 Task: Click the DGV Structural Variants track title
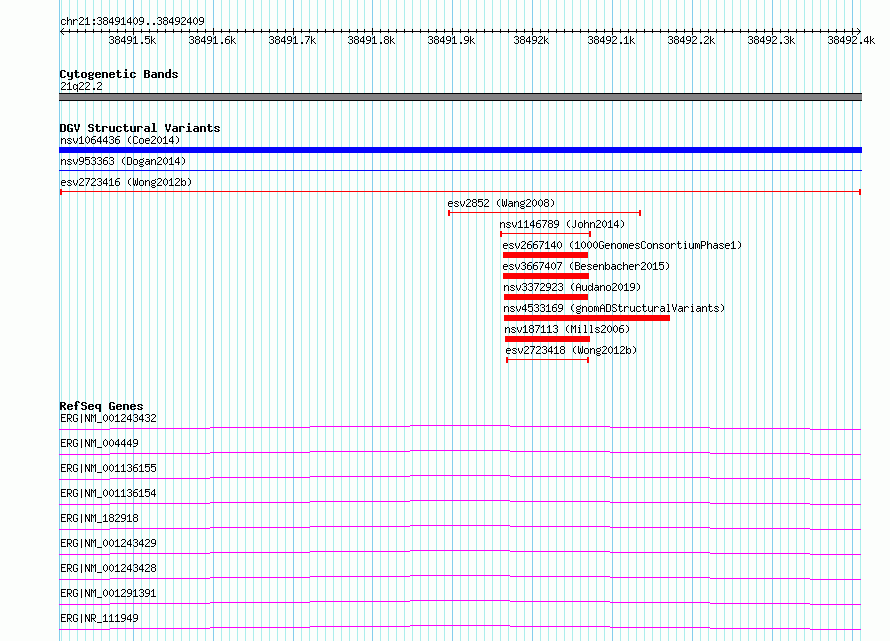pyautogui.click(x=140, y=128)
